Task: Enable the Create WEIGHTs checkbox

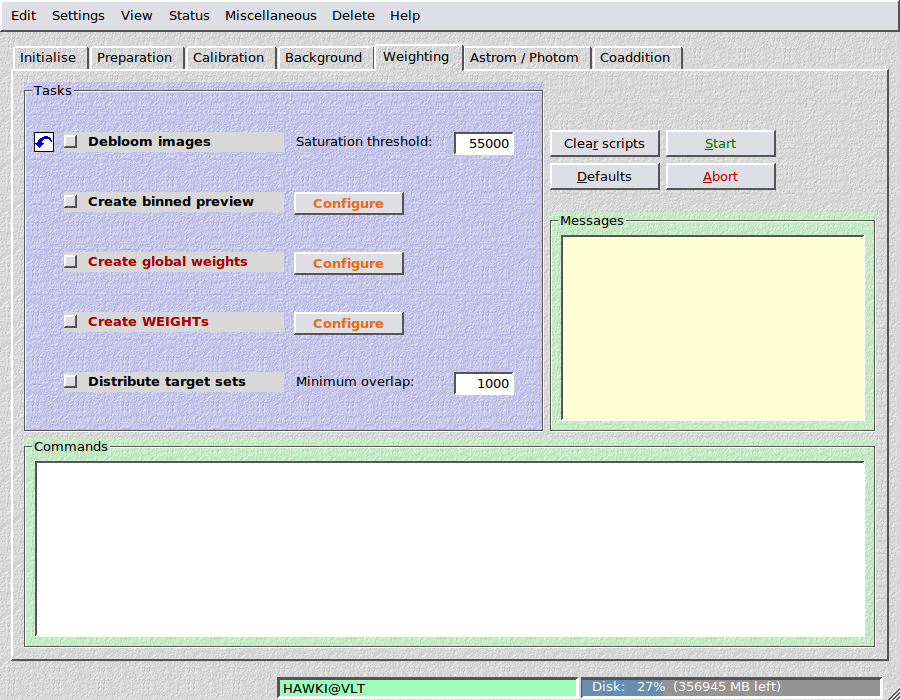Action: point(71,322)
